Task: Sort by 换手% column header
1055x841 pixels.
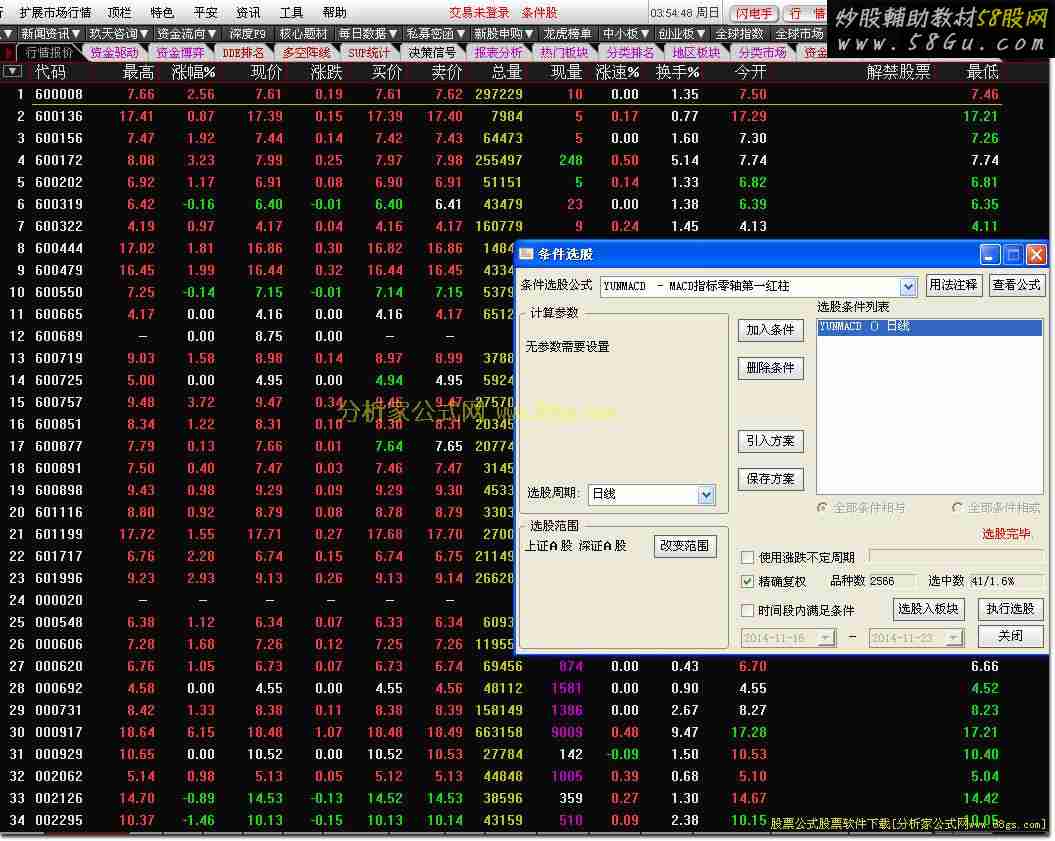Action: coord(678,72)
